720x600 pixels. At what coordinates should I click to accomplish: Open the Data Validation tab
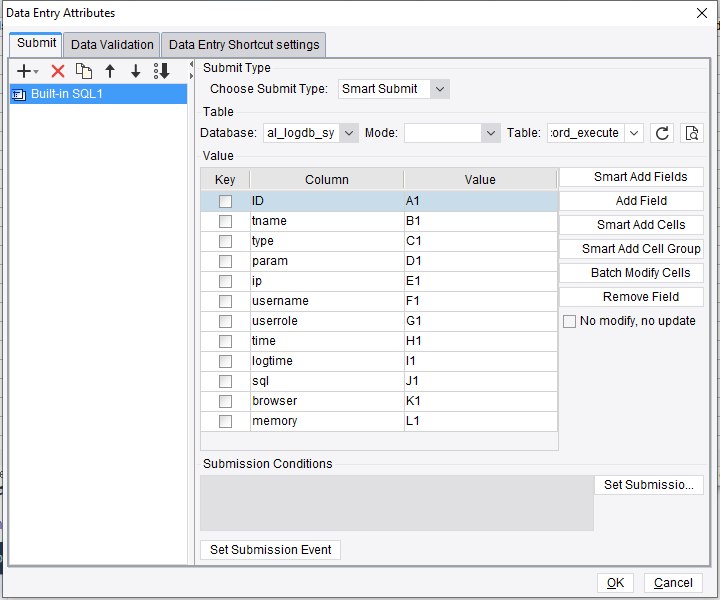[112, 45]
